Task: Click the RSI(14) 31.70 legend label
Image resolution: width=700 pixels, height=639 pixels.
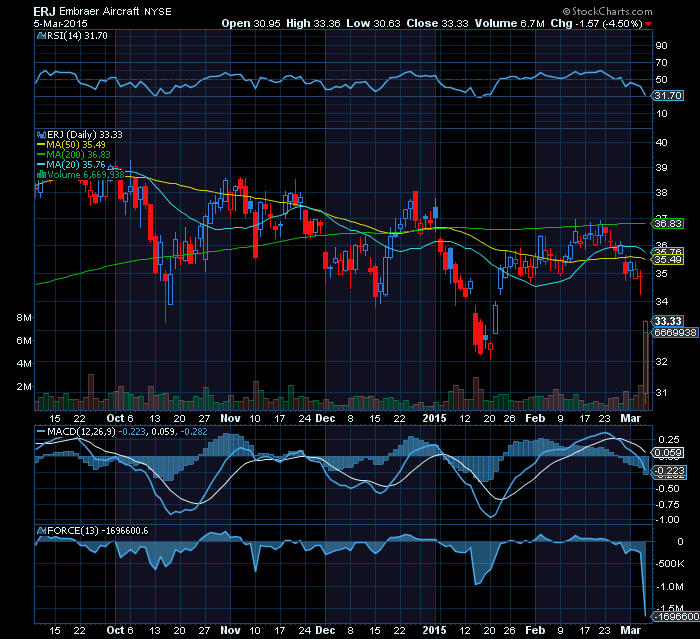Action: [x=77, y=36]
